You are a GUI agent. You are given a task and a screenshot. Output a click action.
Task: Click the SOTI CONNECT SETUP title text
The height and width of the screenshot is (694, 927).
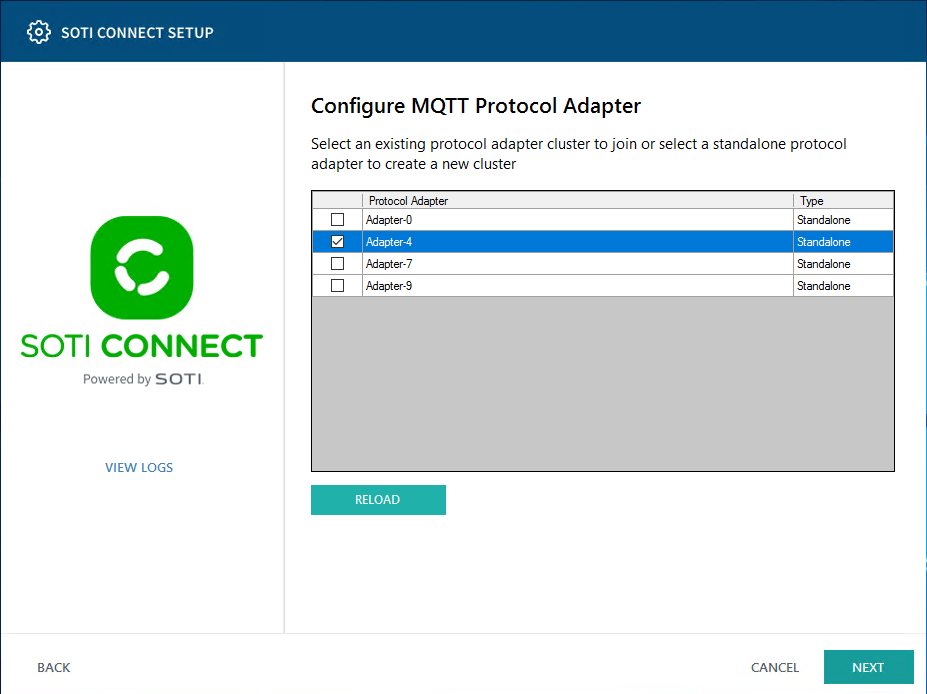(137, 33)
